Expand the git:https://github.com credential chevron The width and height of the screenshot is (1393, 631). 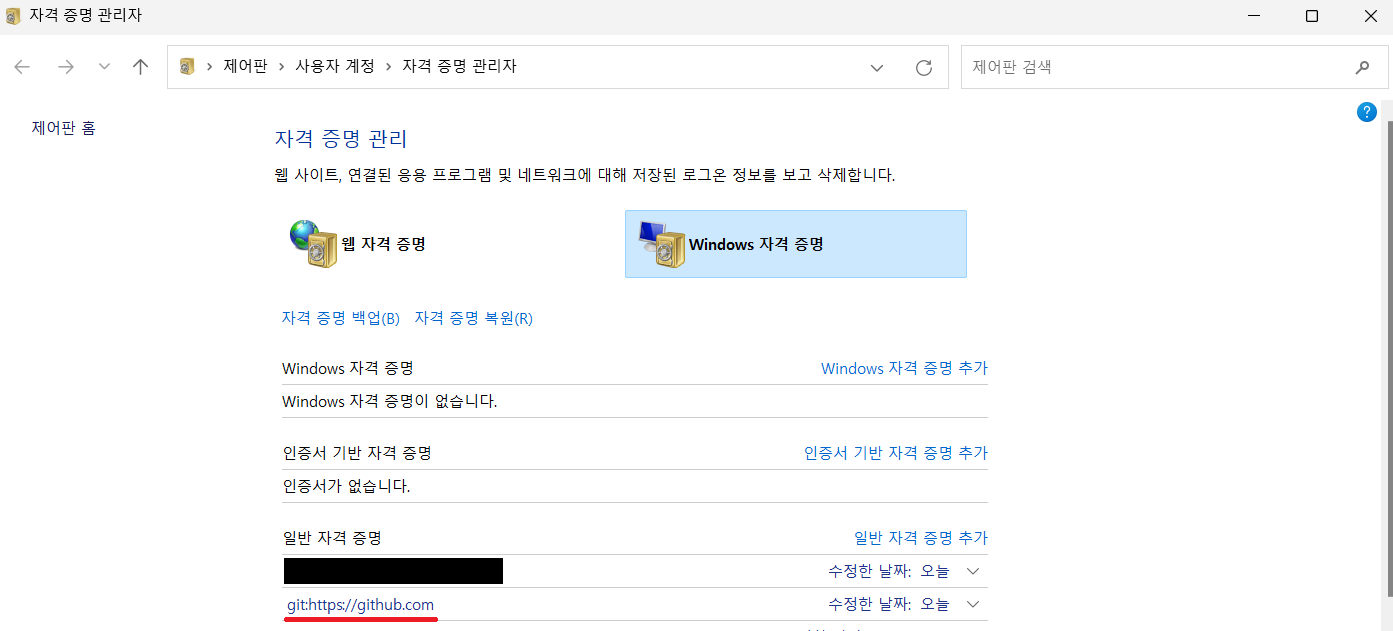click(x=974, y=604)
